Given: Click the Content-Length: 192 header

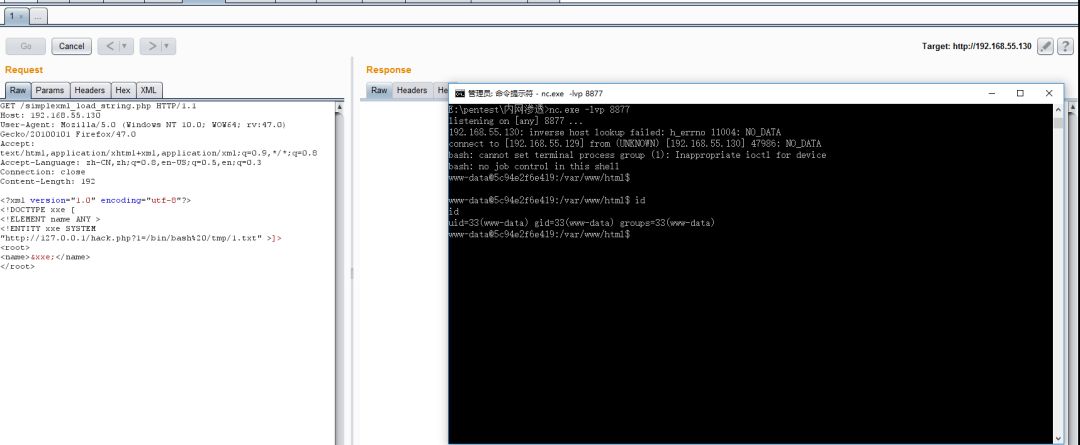Looking at the screenshot, I should (48, 181).
